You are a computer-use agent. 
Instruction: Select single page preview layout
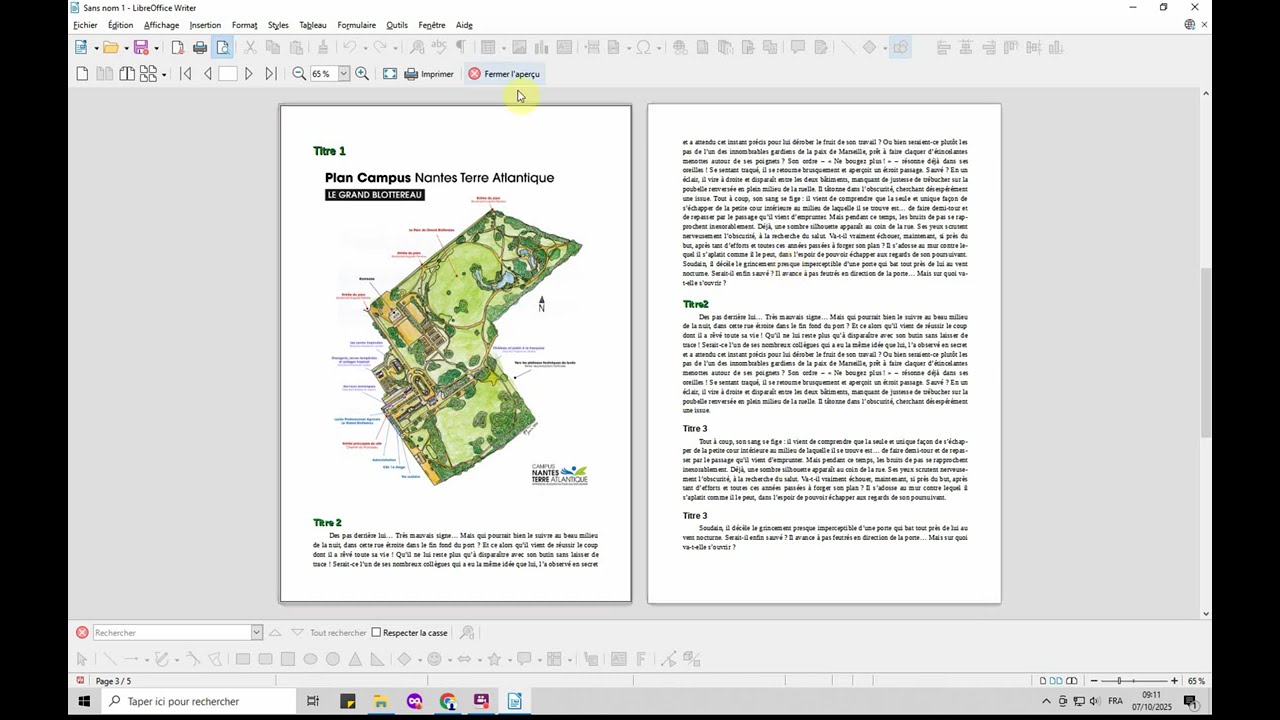(82, 74)
